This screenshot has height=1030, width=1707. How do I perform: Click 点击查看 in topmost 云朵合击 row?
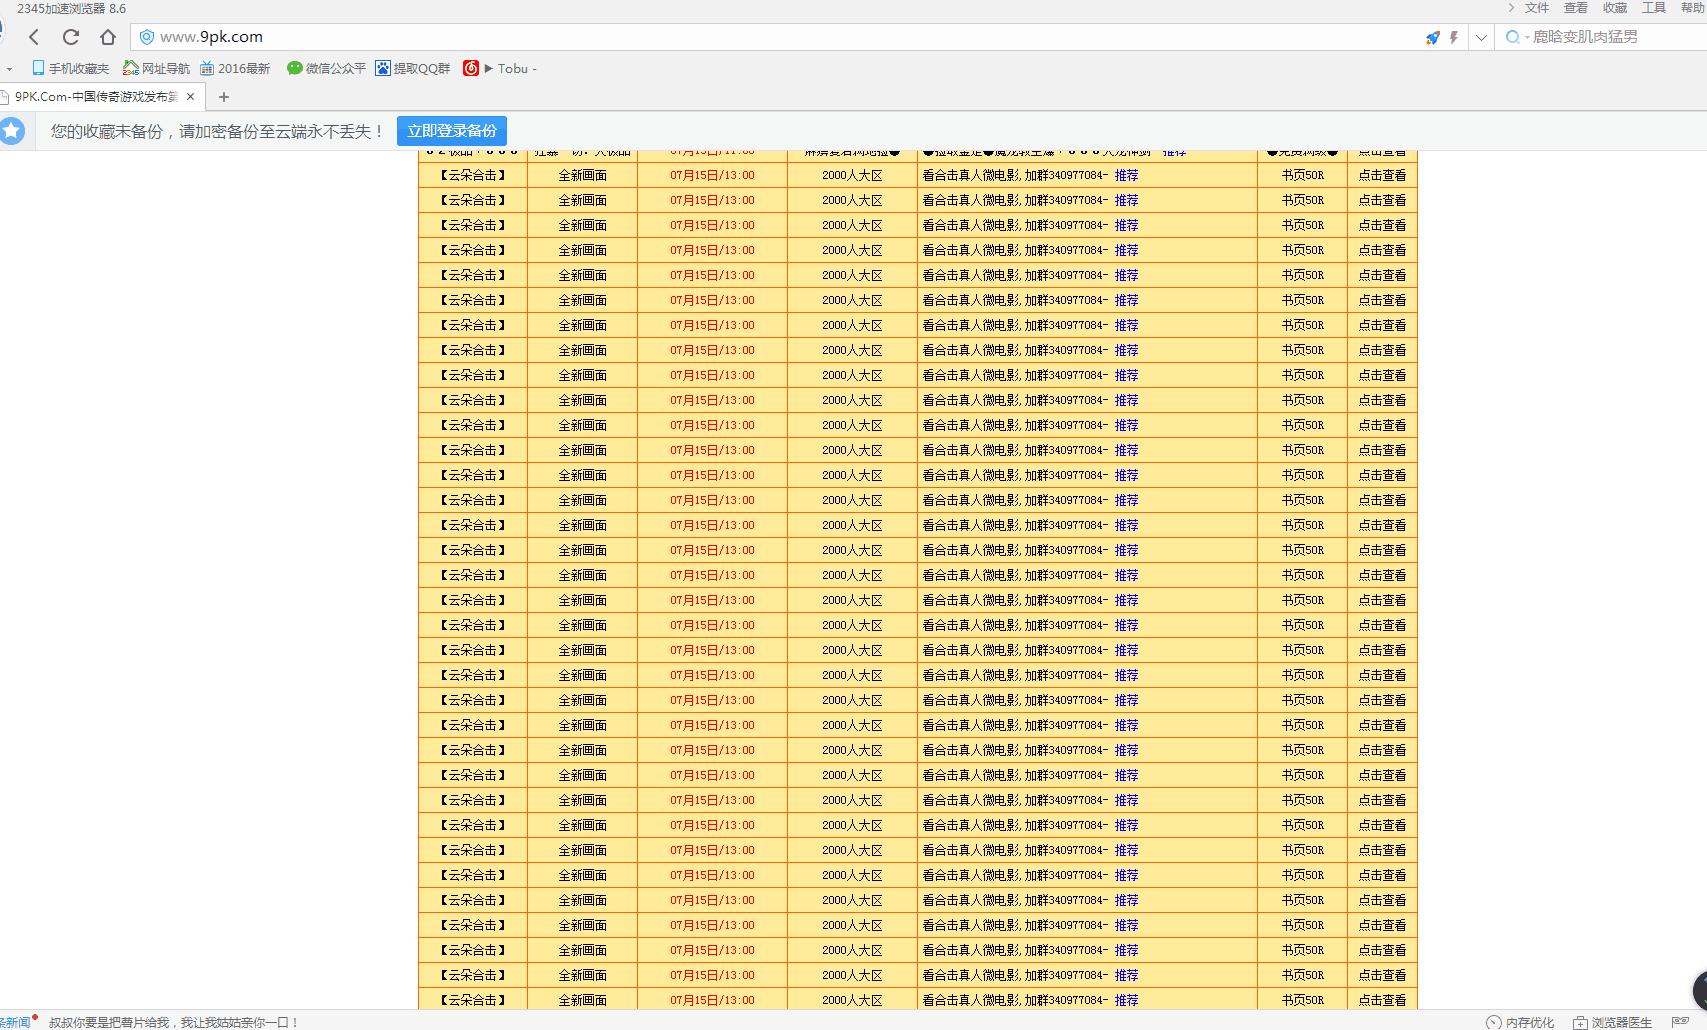pyautogui.click(x=1382, y=175)
